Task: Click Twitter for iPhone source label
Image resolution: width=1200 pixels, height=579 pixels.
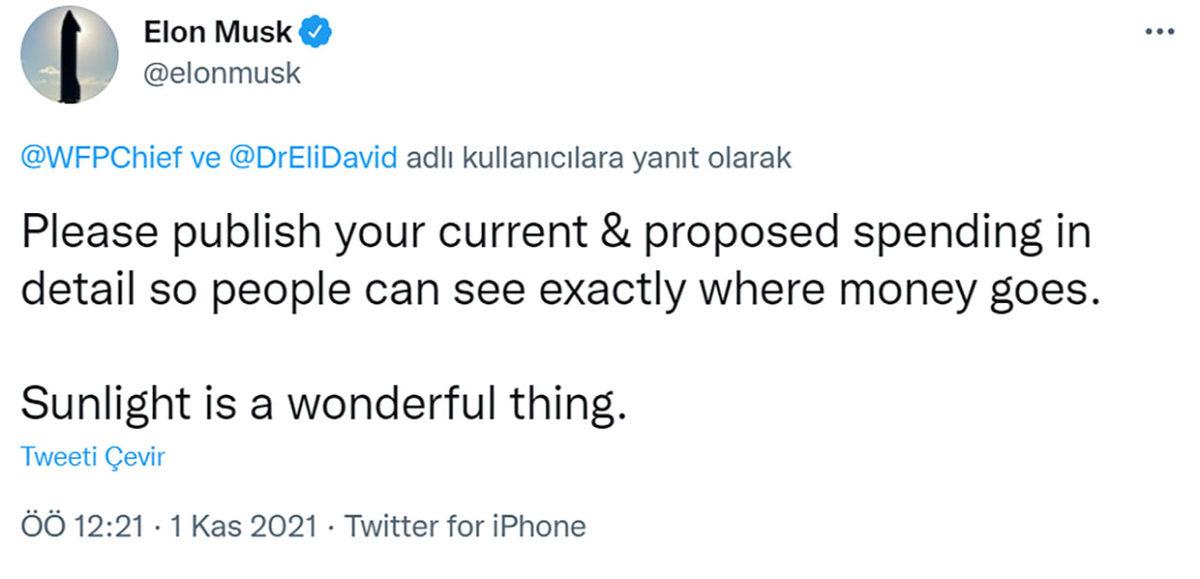Action: coord(466,524)
